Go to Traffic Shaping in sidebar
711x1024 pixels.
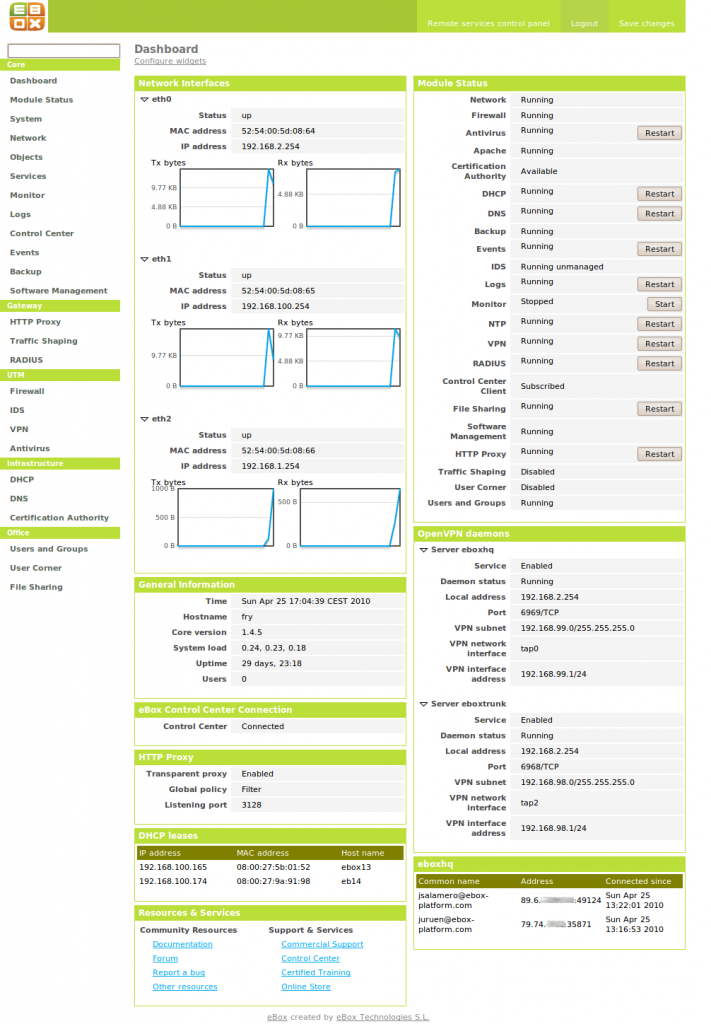(43, 341)
